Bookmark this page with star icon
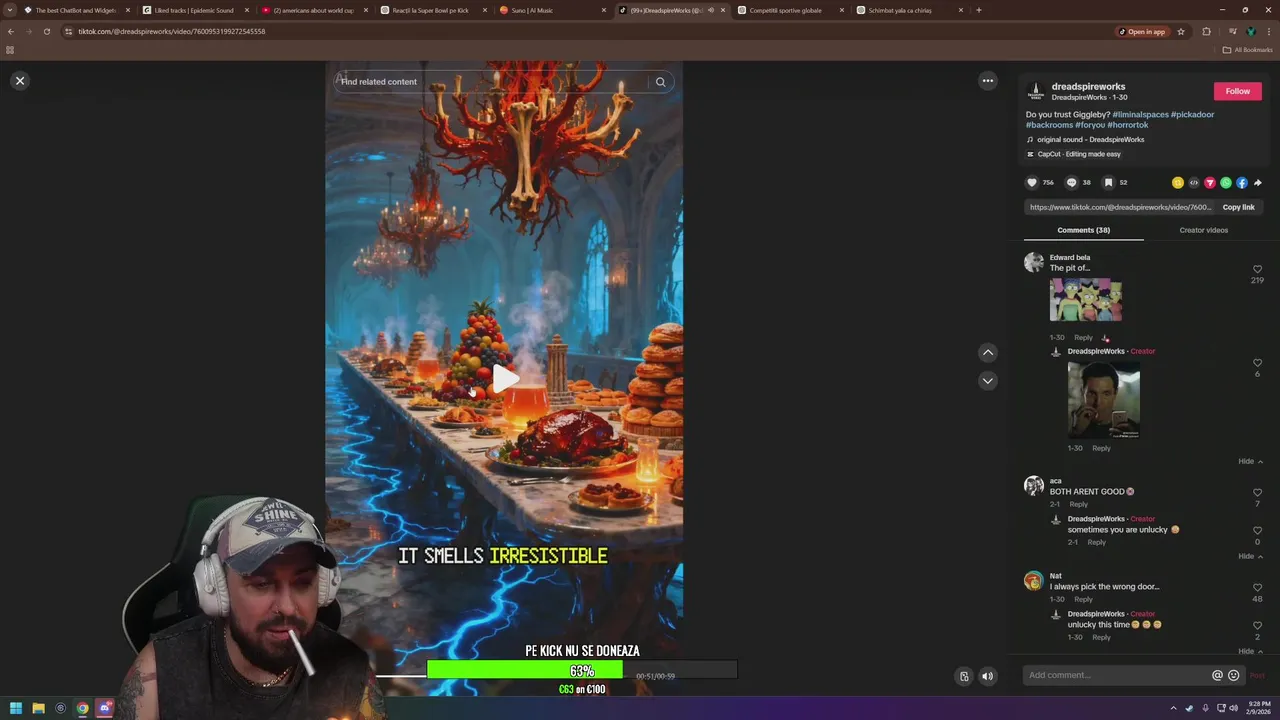 click(x=1181, y=31)
